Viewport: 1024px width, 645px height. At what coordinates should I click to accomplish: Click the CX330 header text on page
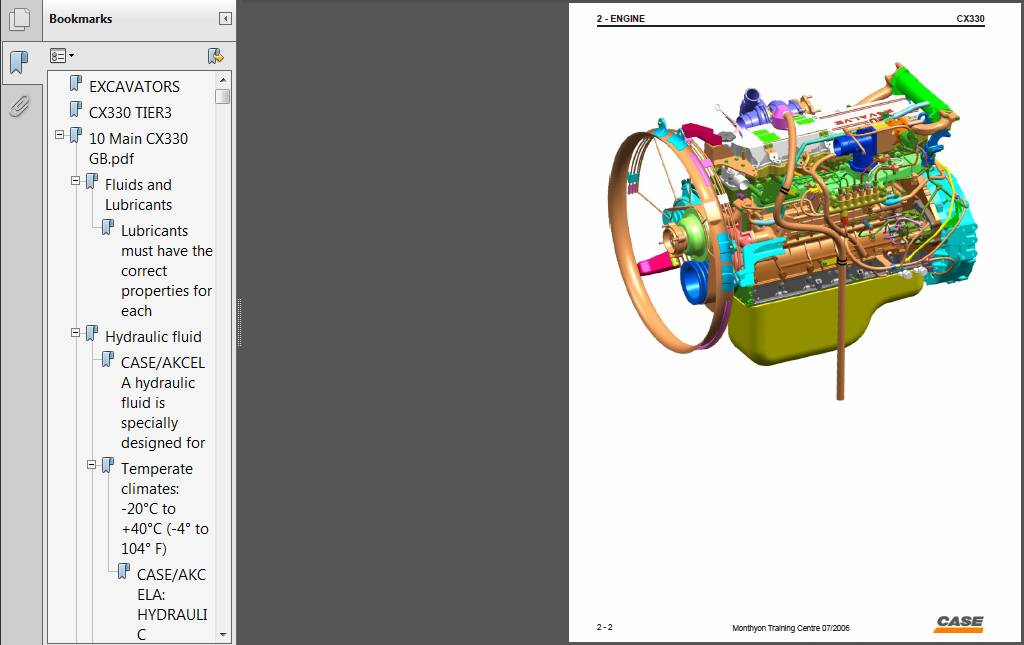(x=970, y=19)
